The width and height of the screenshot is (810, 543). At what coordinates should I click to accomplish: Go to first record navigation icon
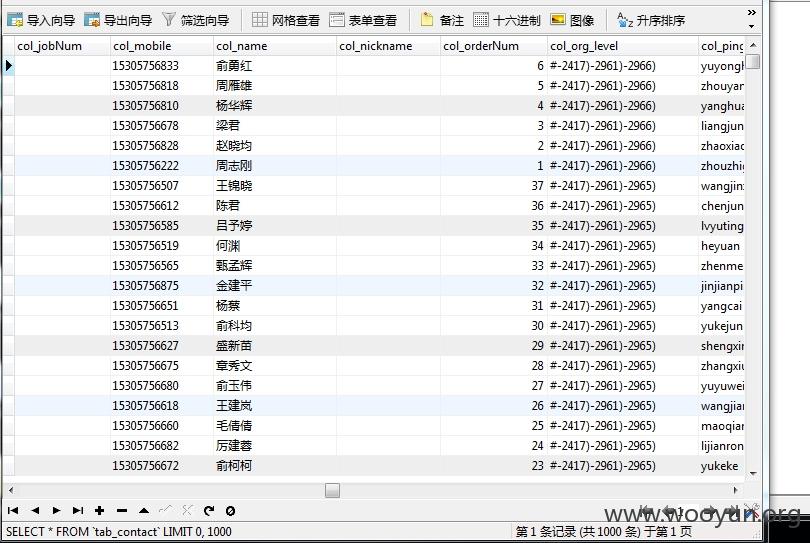tap(13, 510)
